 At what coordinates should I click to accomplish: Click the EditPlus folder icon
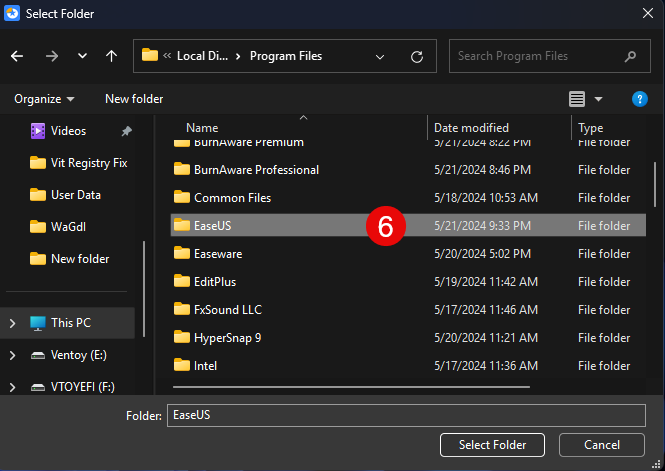pos(182,281)
